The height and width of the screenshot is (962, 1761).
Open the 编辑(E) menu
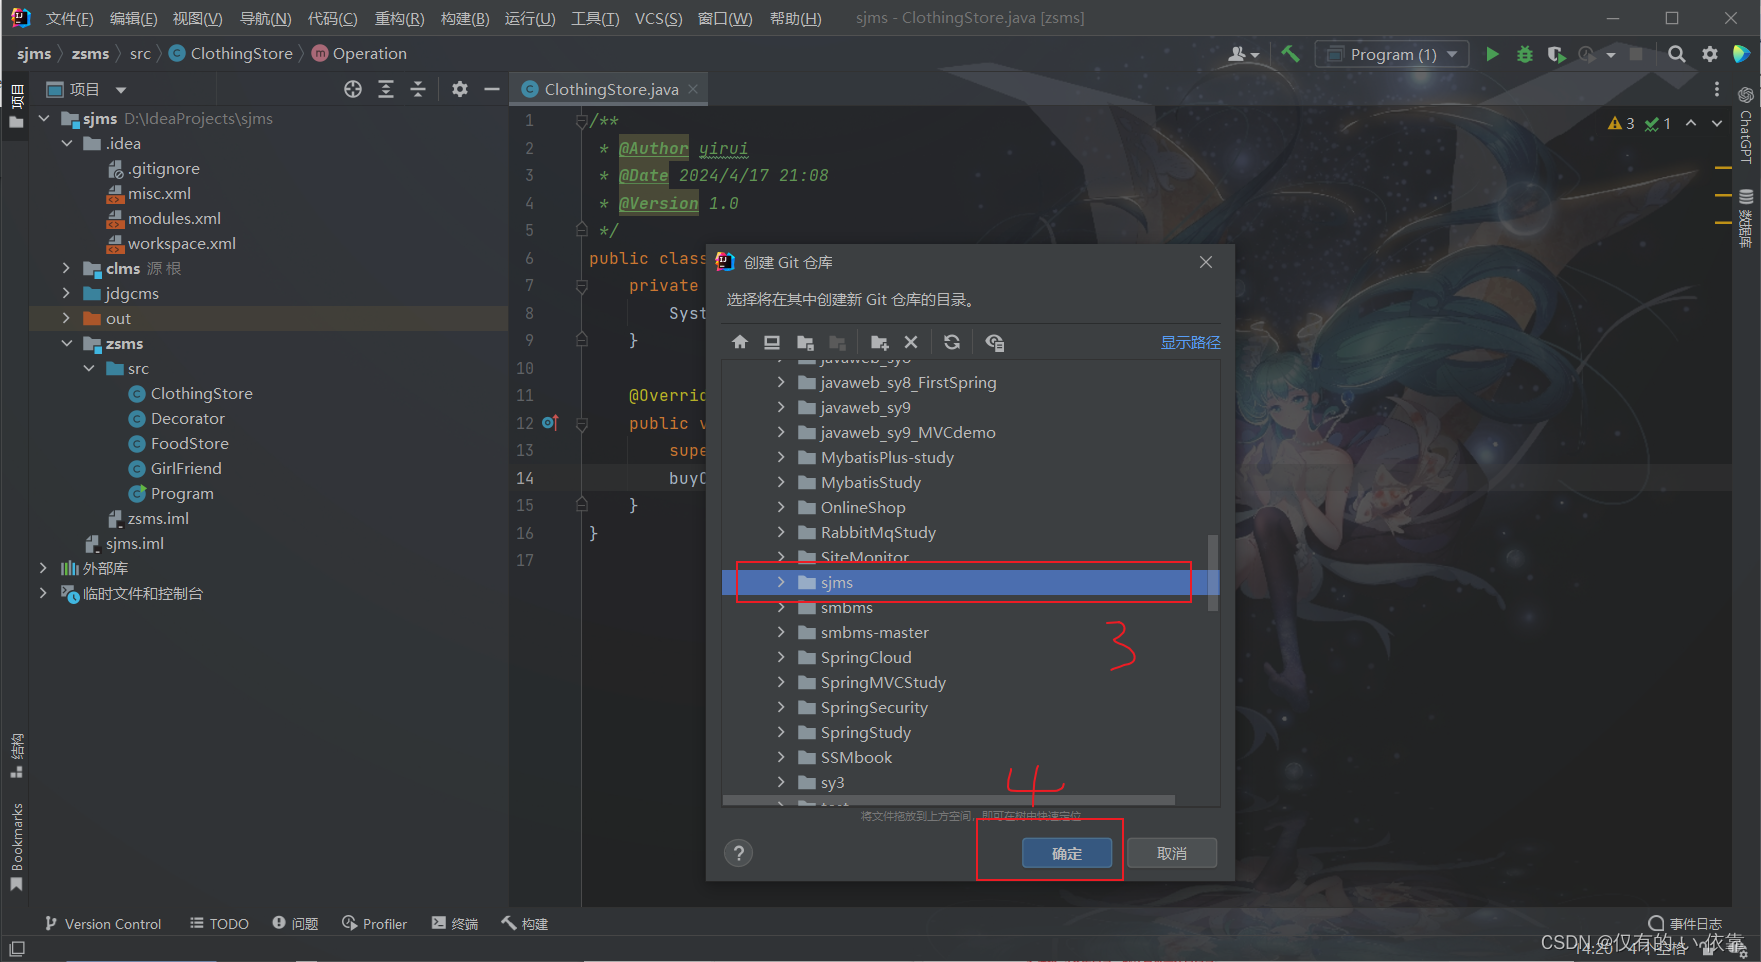coord(133,19)
